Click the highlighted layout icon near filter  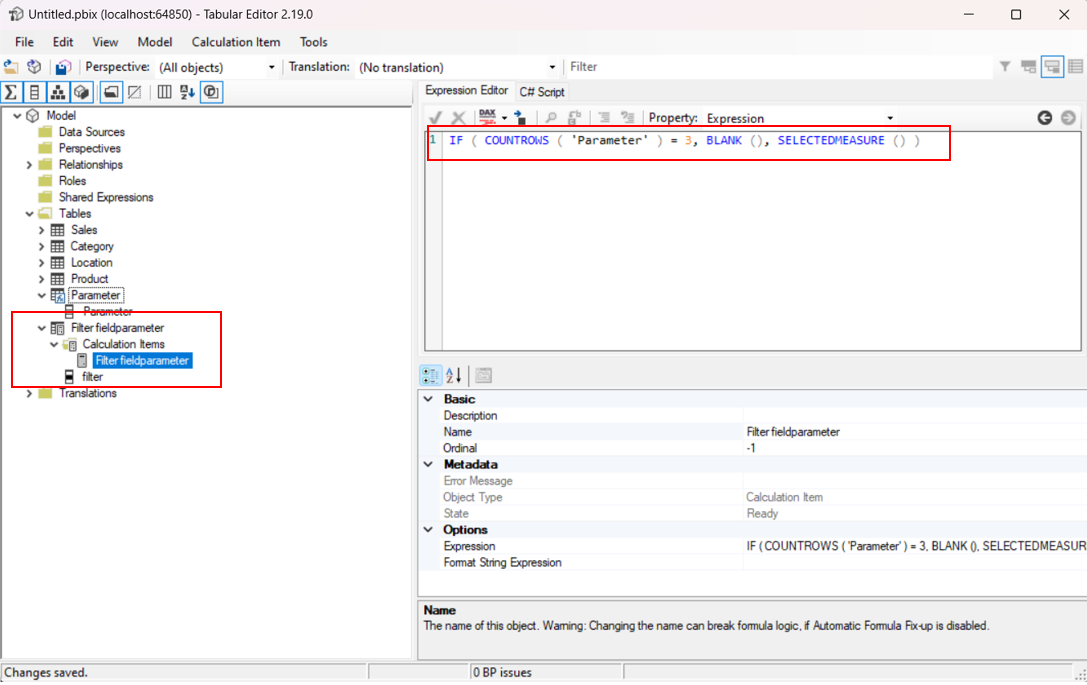[x=1052, y=67]
